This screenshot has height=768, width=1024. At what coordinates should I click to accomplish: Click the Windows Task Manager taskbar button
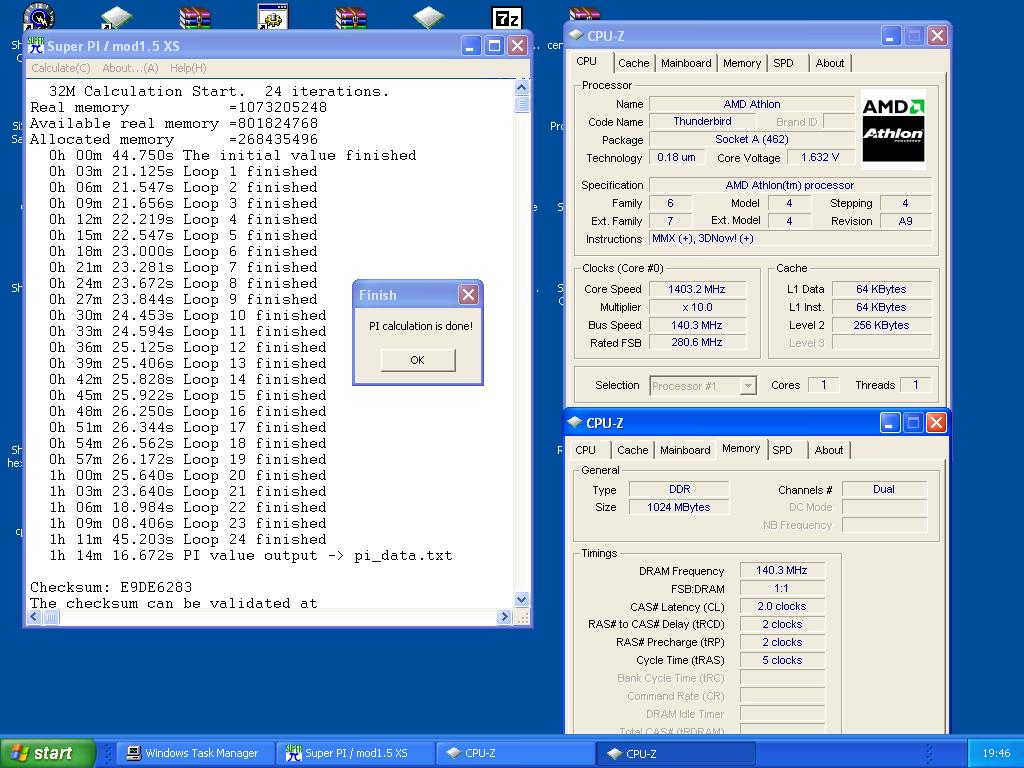[194, 753]
